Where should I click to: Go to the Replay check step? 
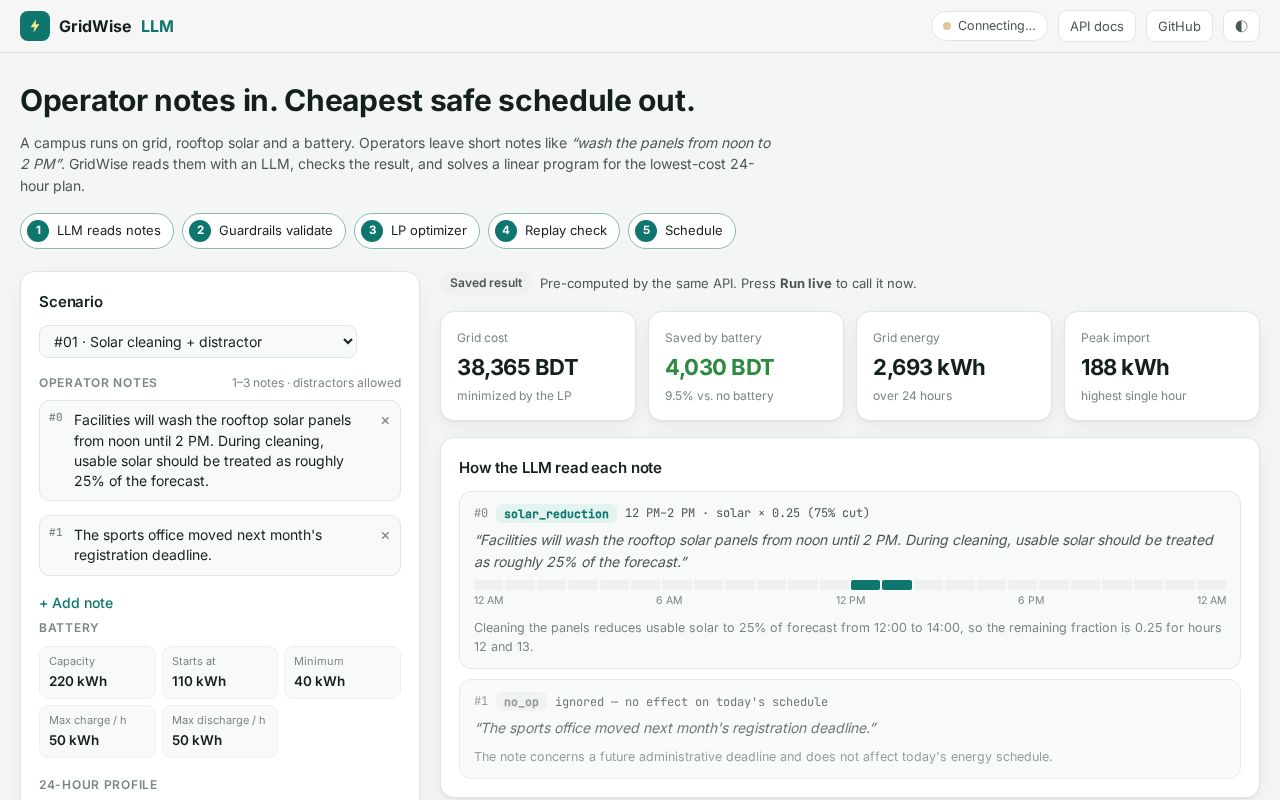point(554,231)
